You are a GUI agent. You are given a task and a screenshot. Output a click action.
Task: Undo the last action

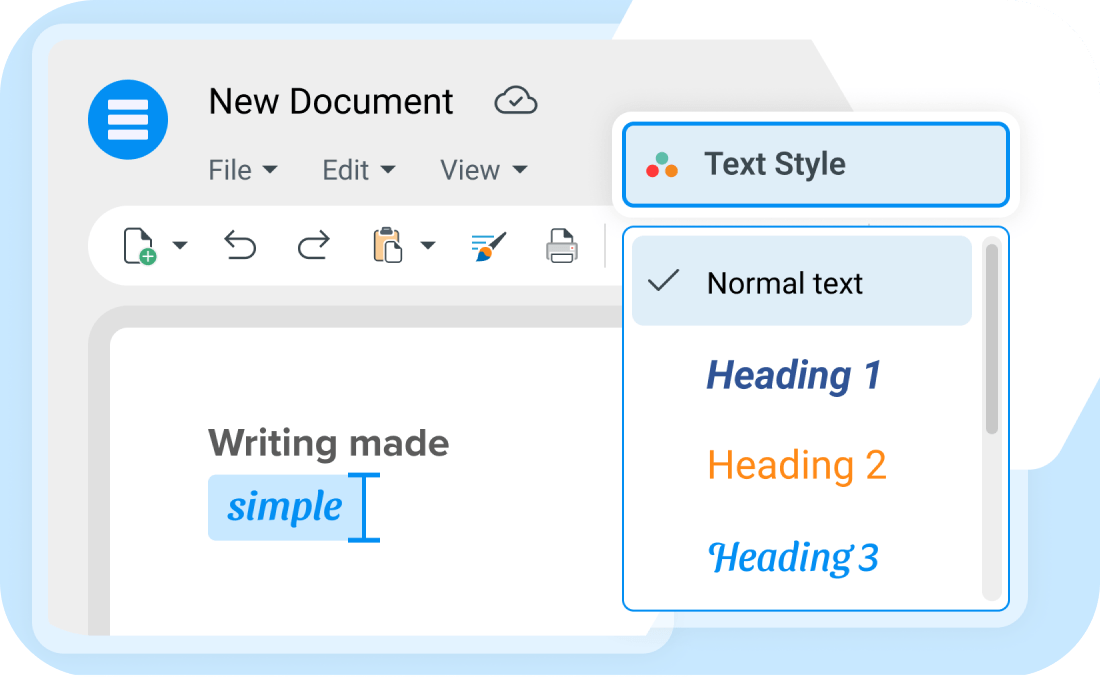(240, 246)
